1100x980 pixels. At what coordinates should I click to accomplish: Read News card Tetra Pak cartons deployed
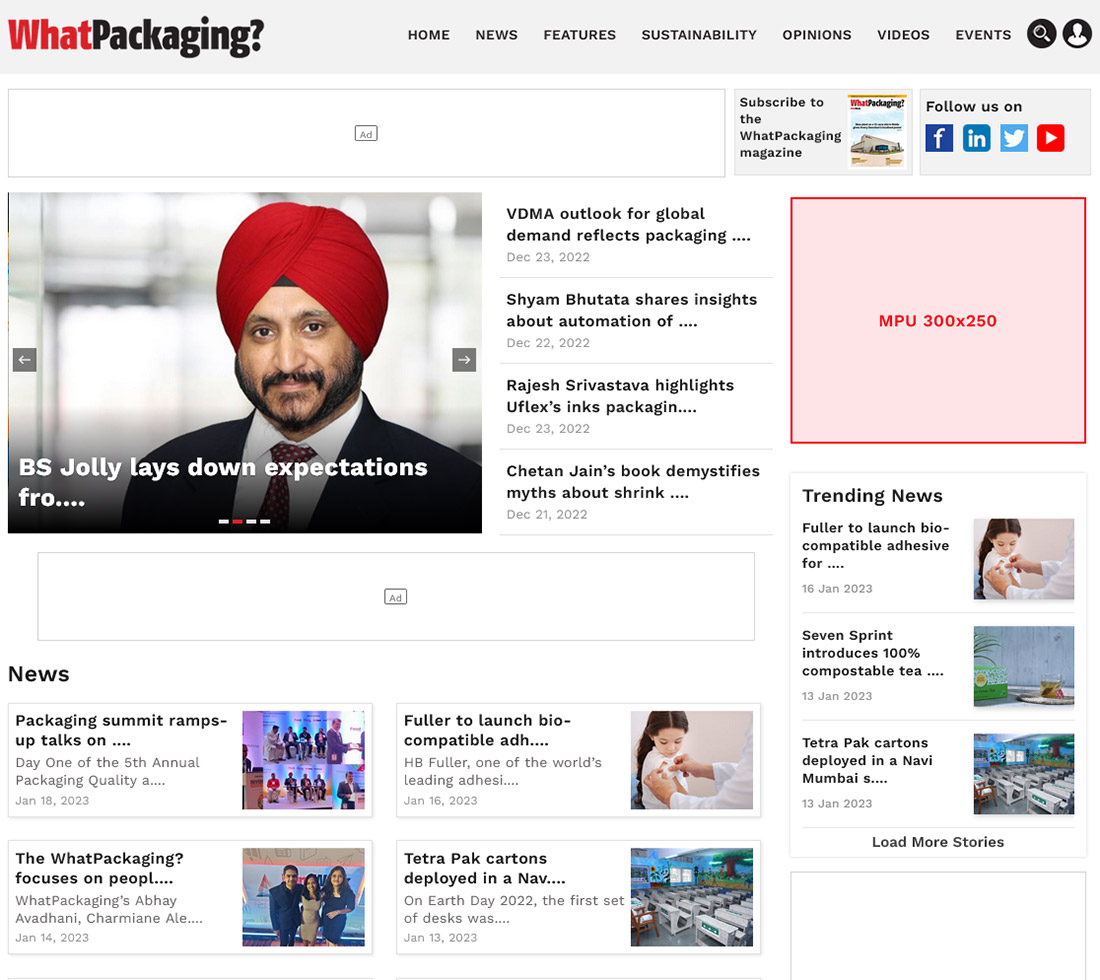[485, 868]
